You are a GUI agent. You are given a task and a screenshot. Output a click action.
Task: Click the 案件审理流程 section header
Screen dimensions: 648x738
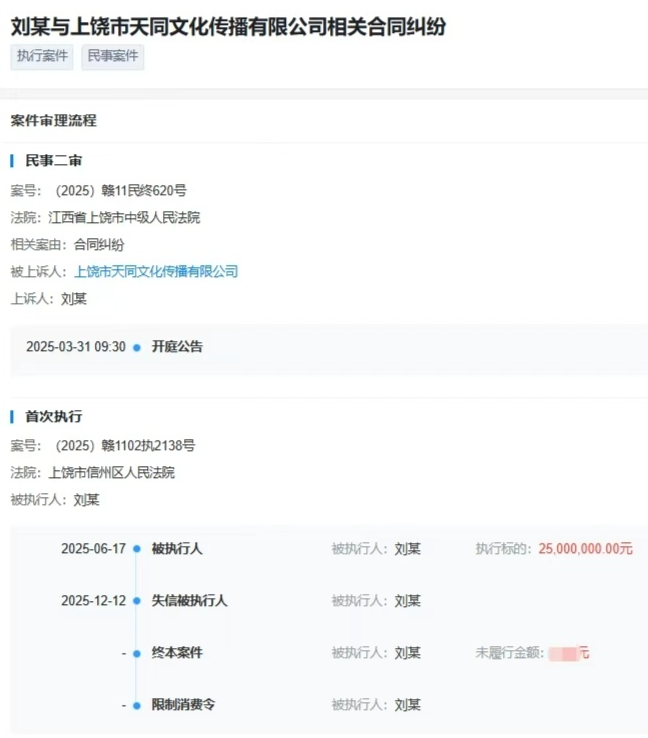(x=53, y=121)
